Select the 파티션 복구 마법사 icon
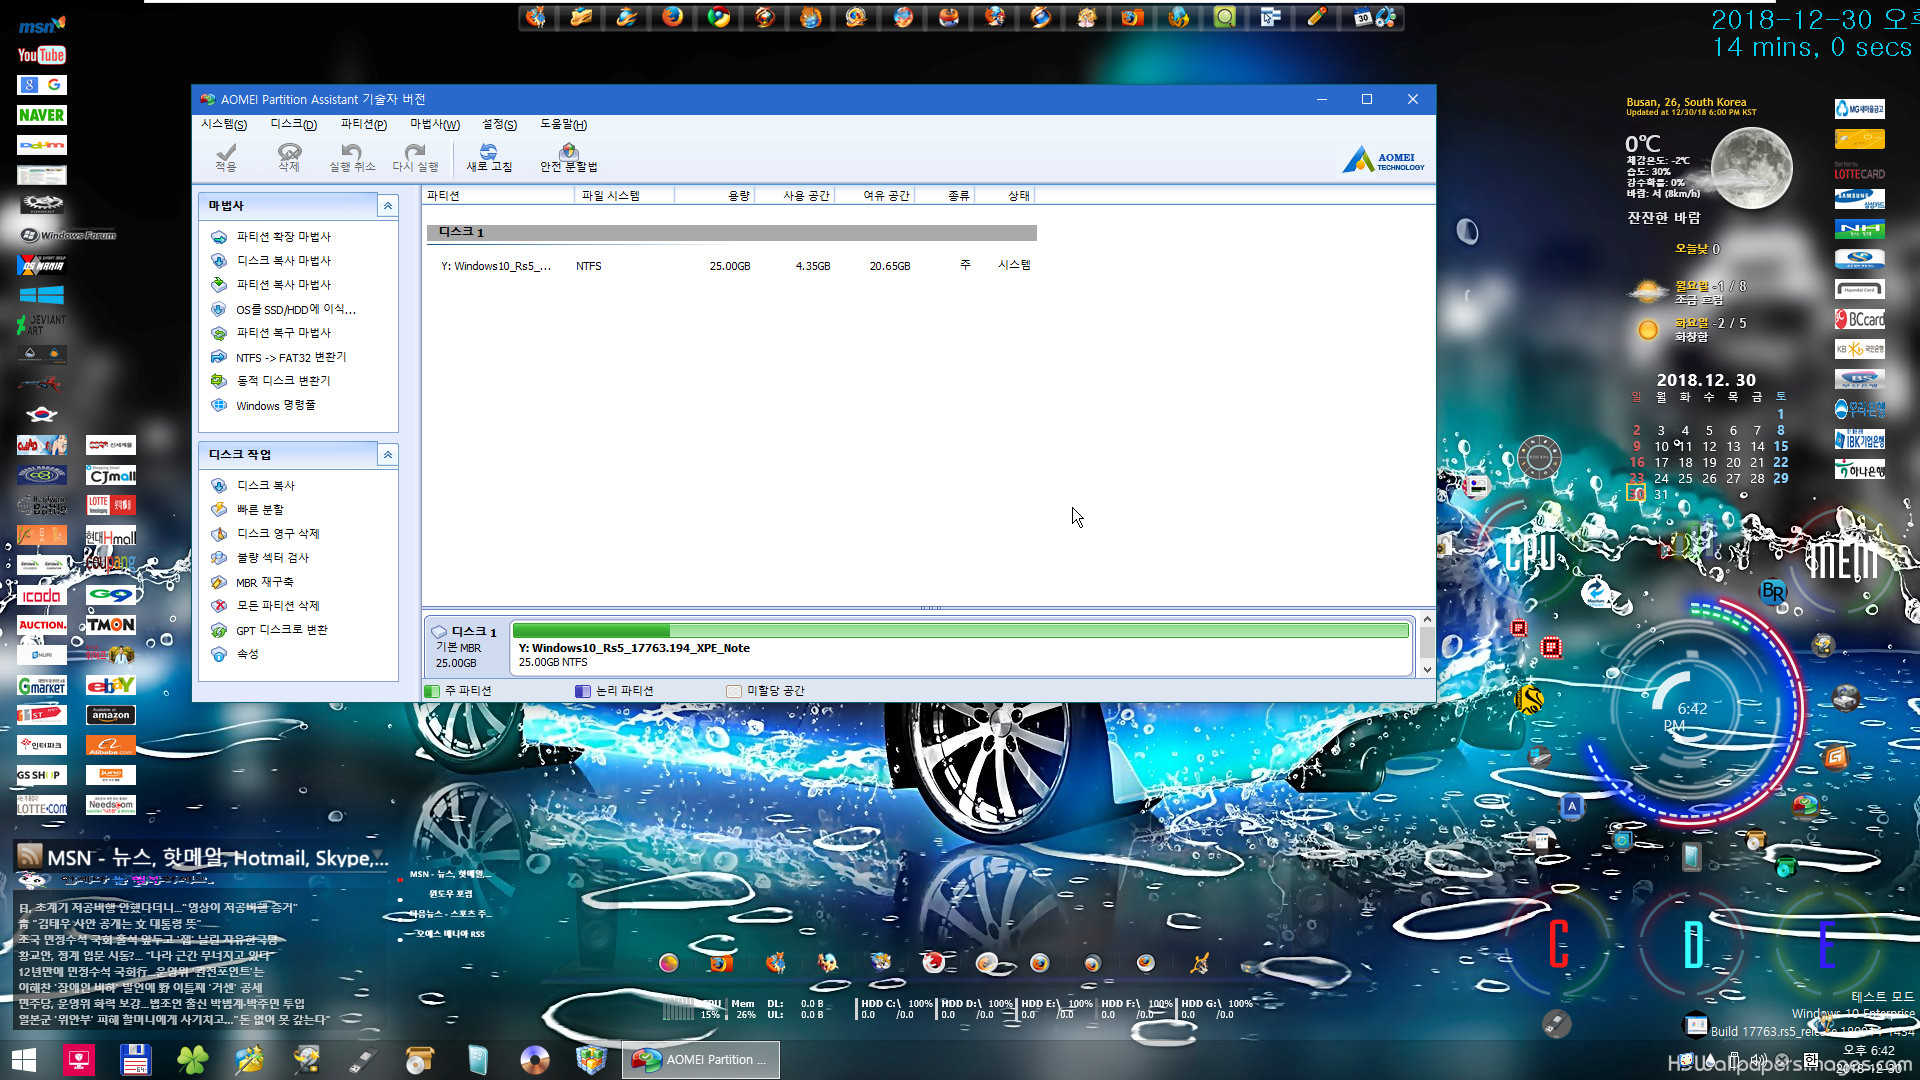 220,332
